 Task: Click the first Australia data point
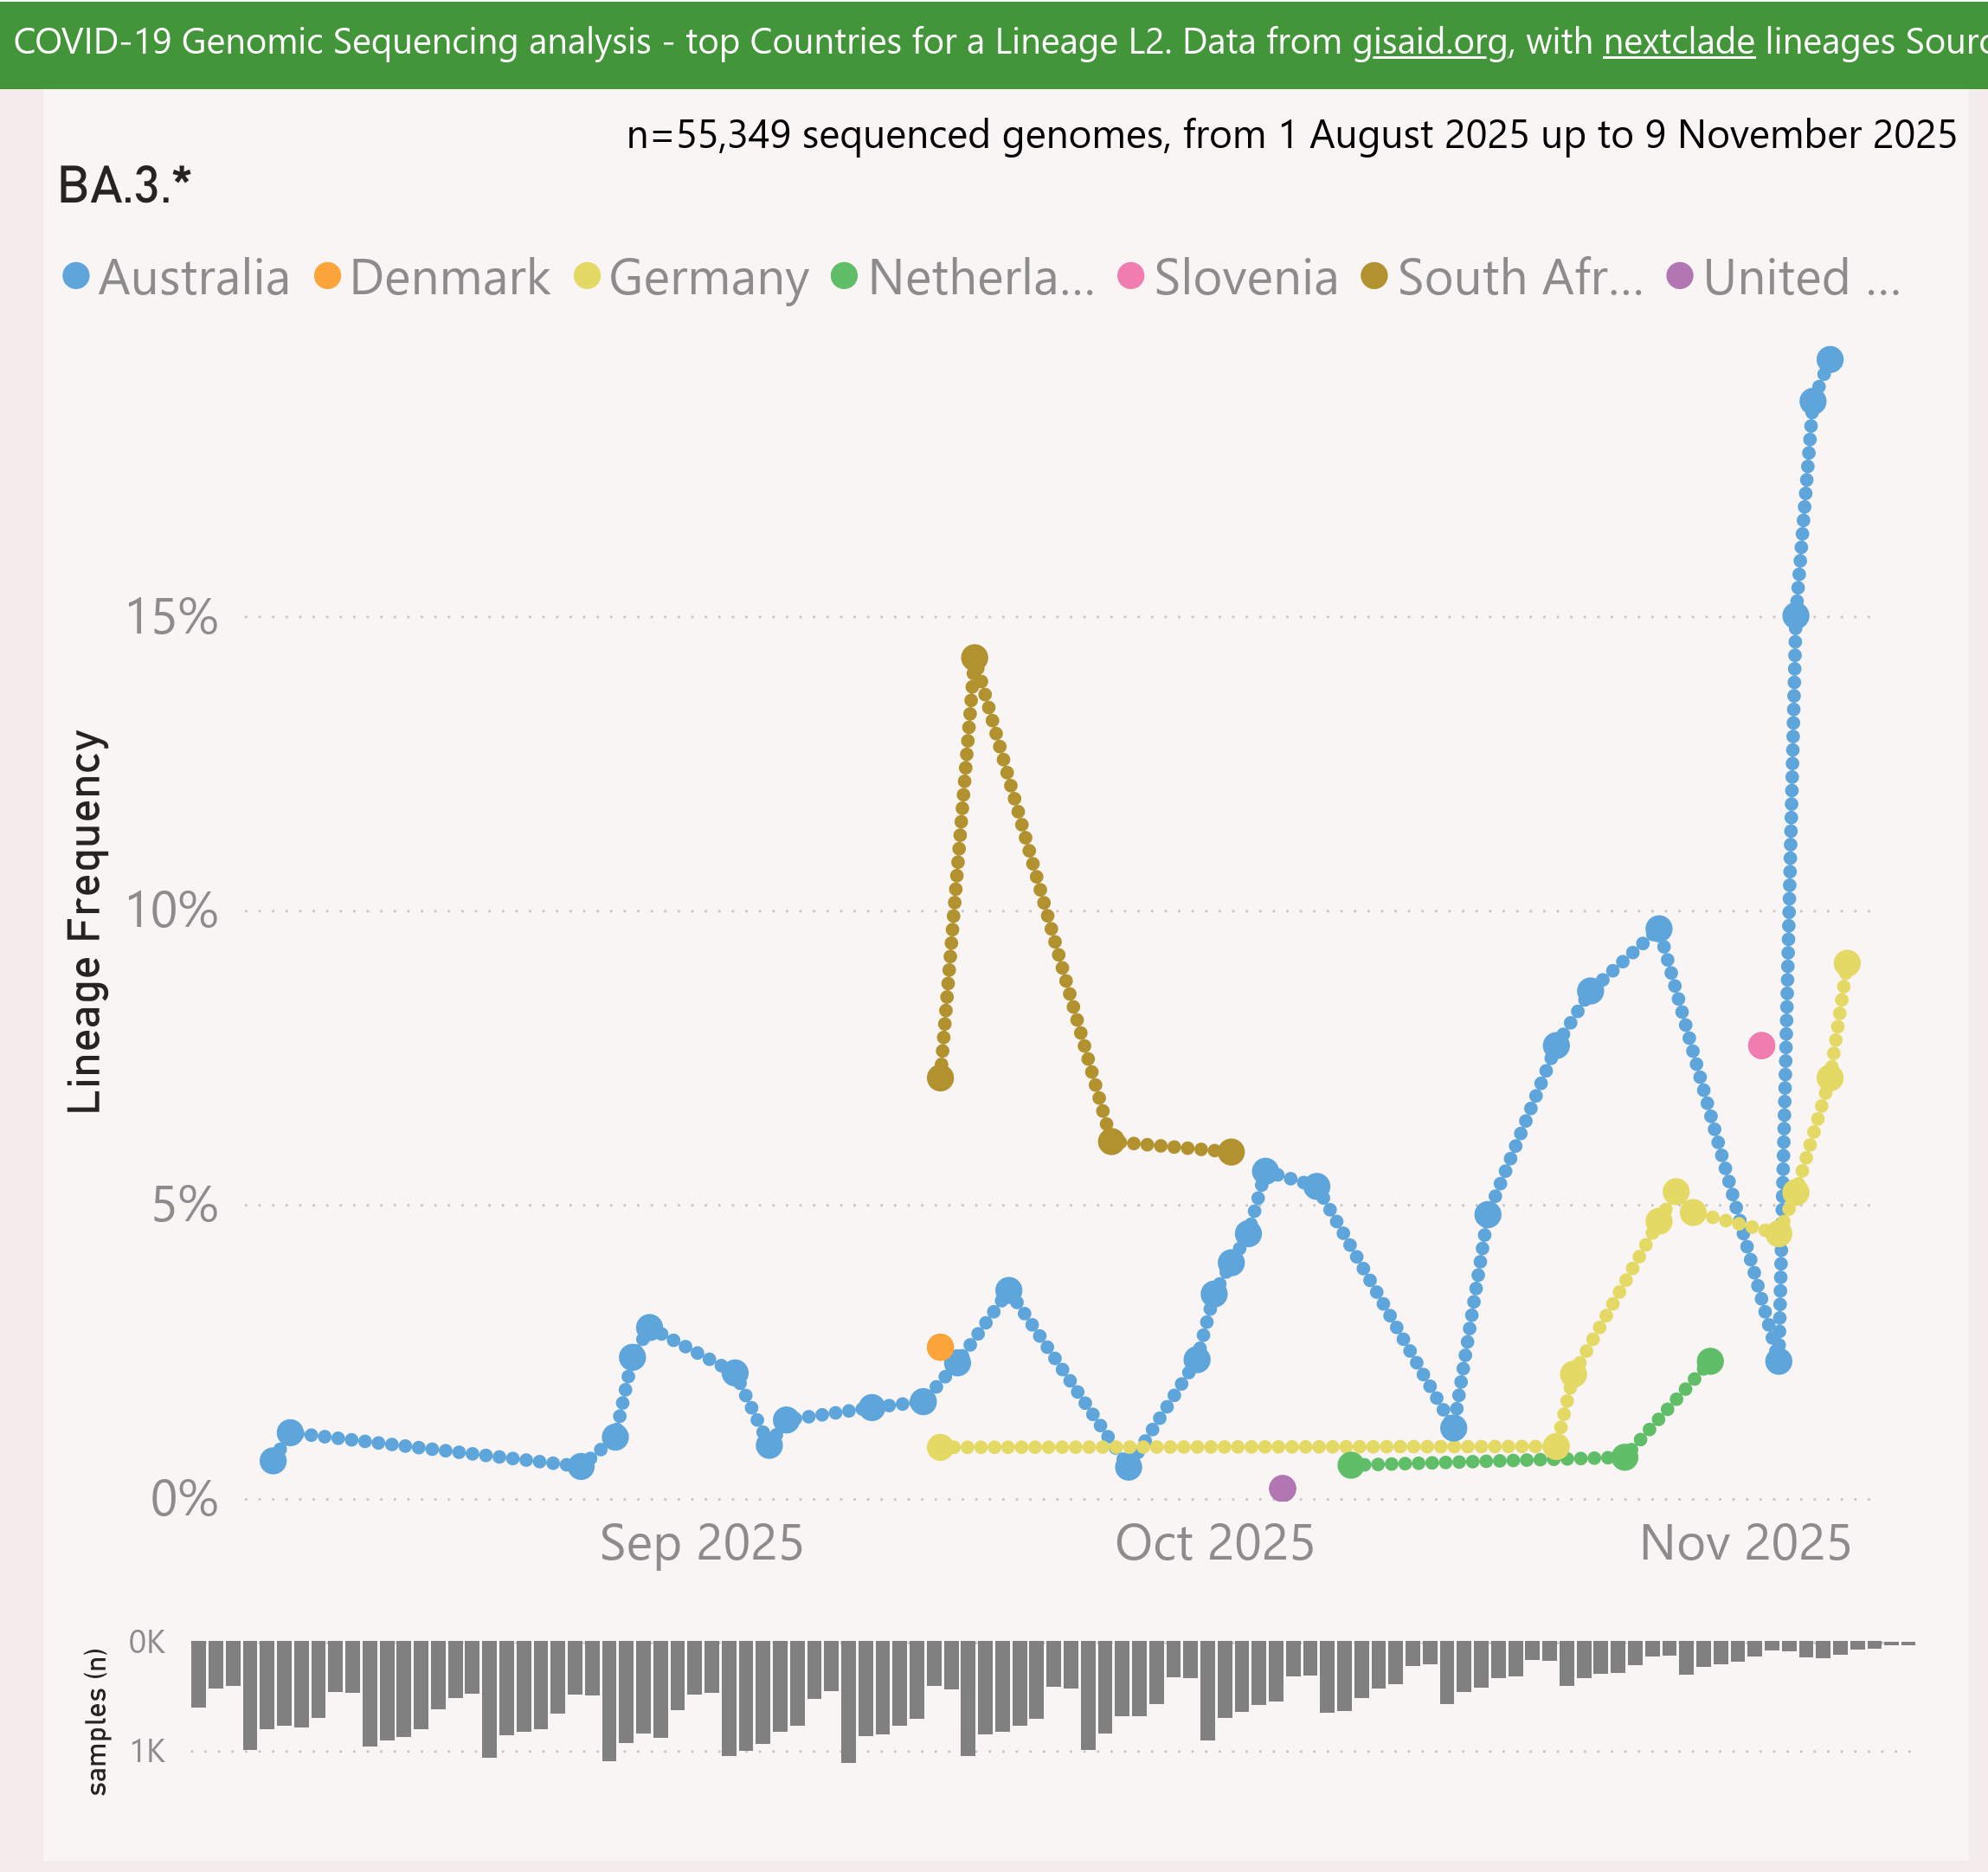(273, 1461)
